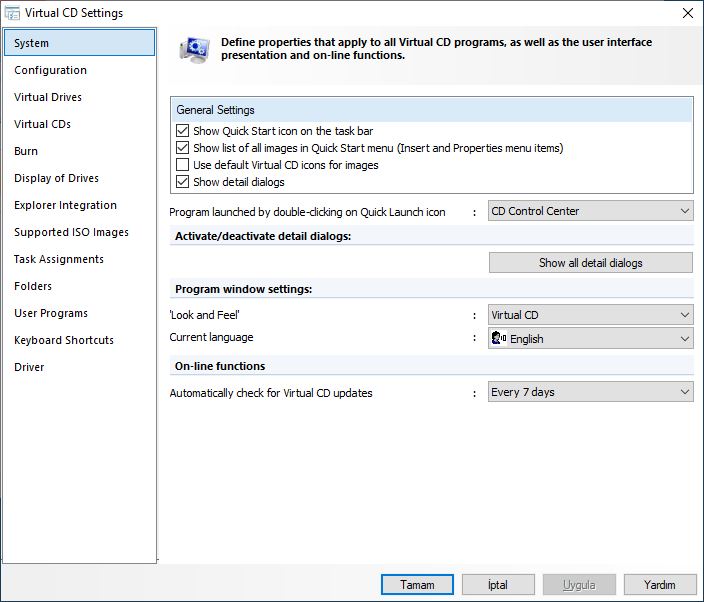The width and height of the screenshot is (704, 602).
Task: Select the System category
Action: [80, 43]
